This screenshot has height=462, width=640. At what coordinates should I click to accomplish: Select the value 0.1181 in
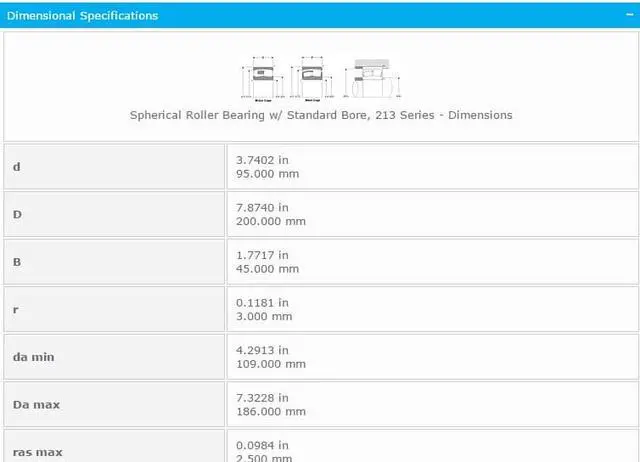262,303
